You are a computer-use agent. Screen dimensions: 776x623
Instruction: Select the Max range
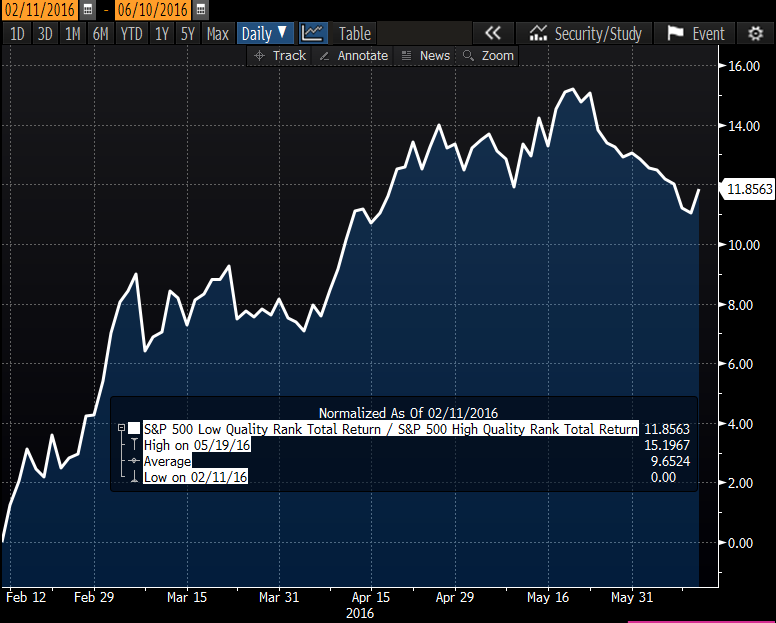[x=218, y=33]
